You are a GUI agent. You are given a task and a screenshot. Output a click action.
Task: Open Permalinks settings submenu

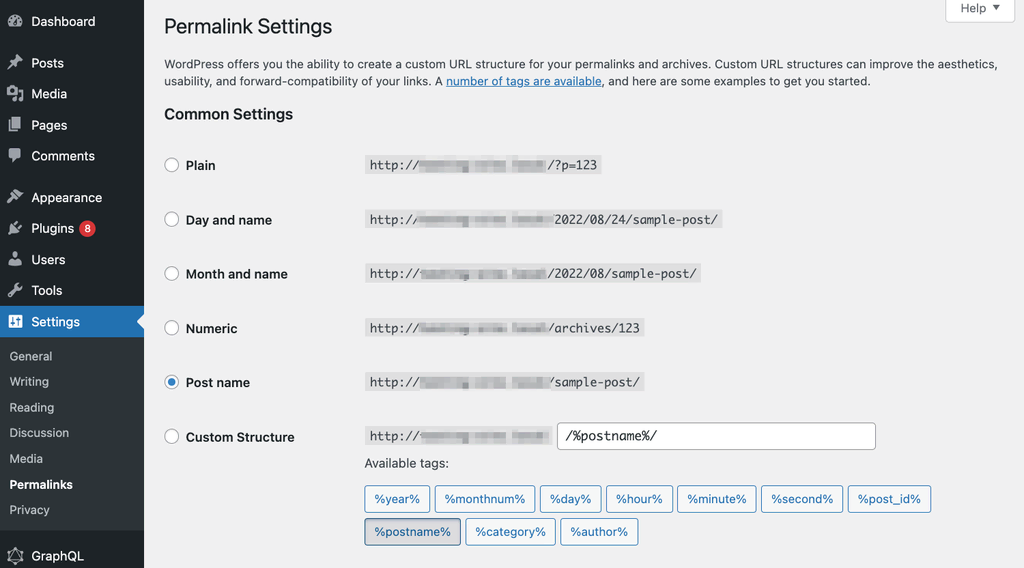[x=41, y=484]
